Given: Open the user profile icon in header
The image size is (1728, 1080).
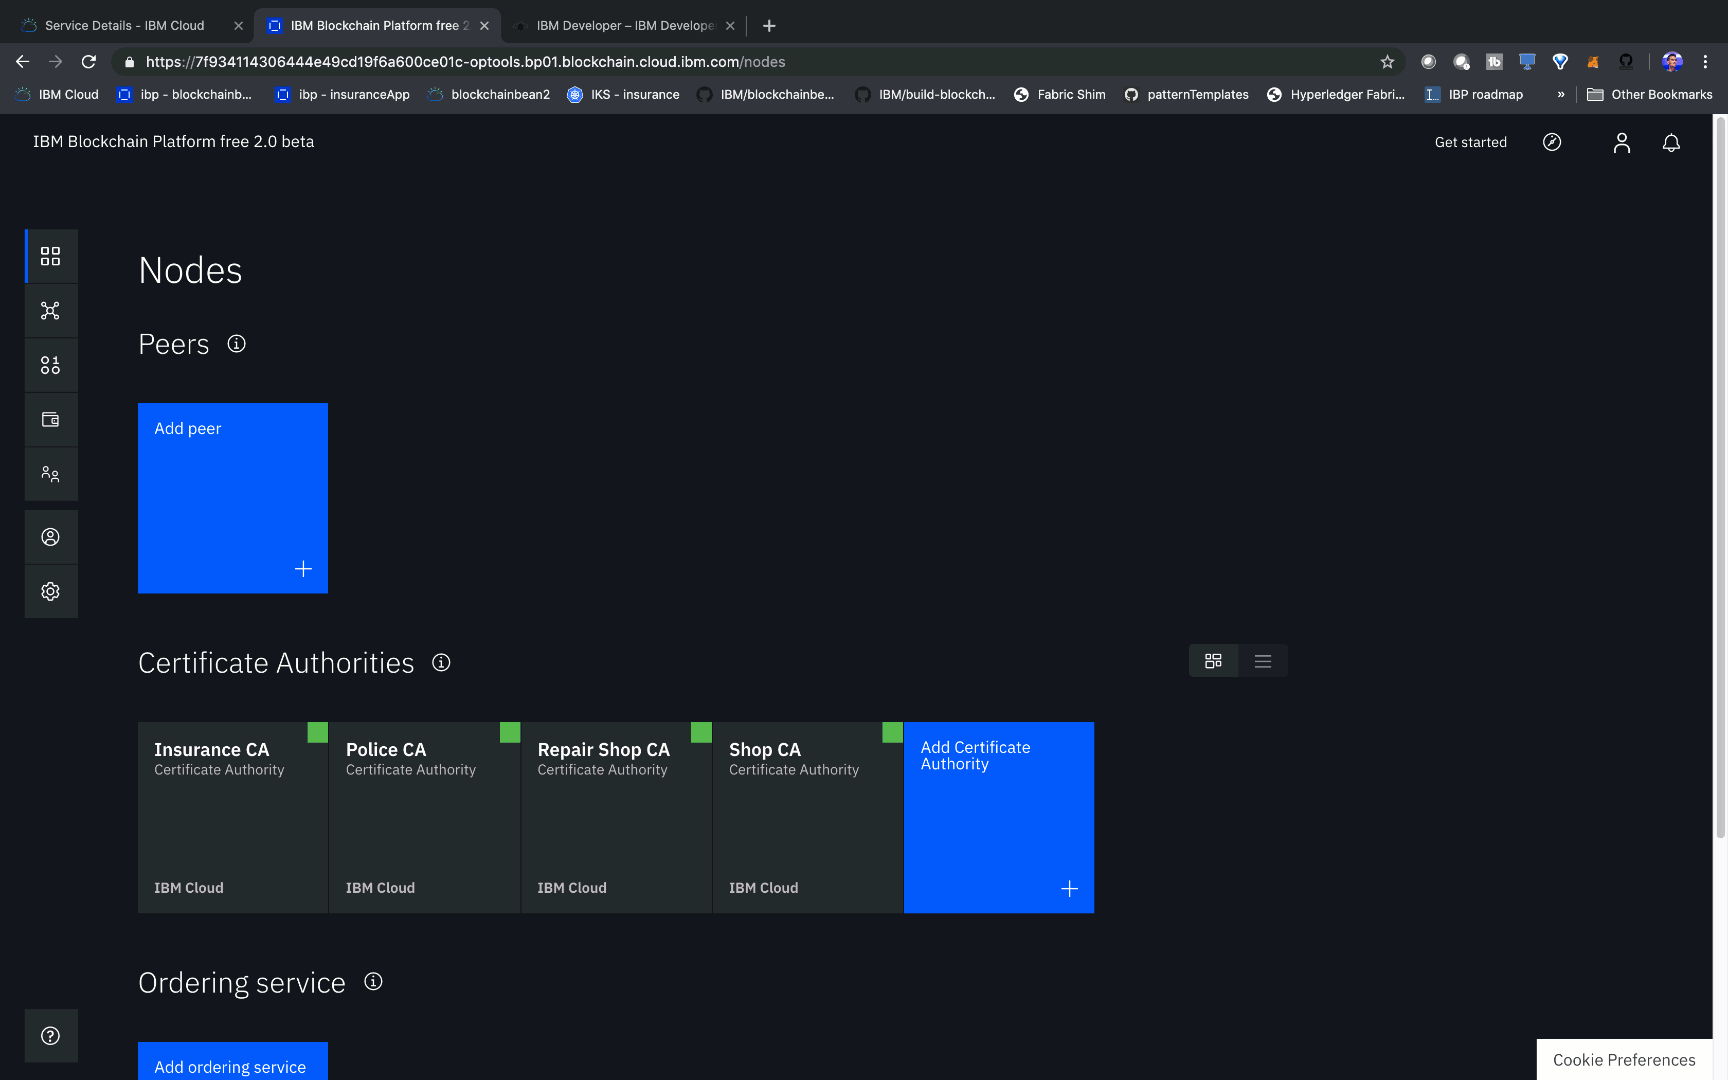Looking at the screenshot, I should 1622,143.
